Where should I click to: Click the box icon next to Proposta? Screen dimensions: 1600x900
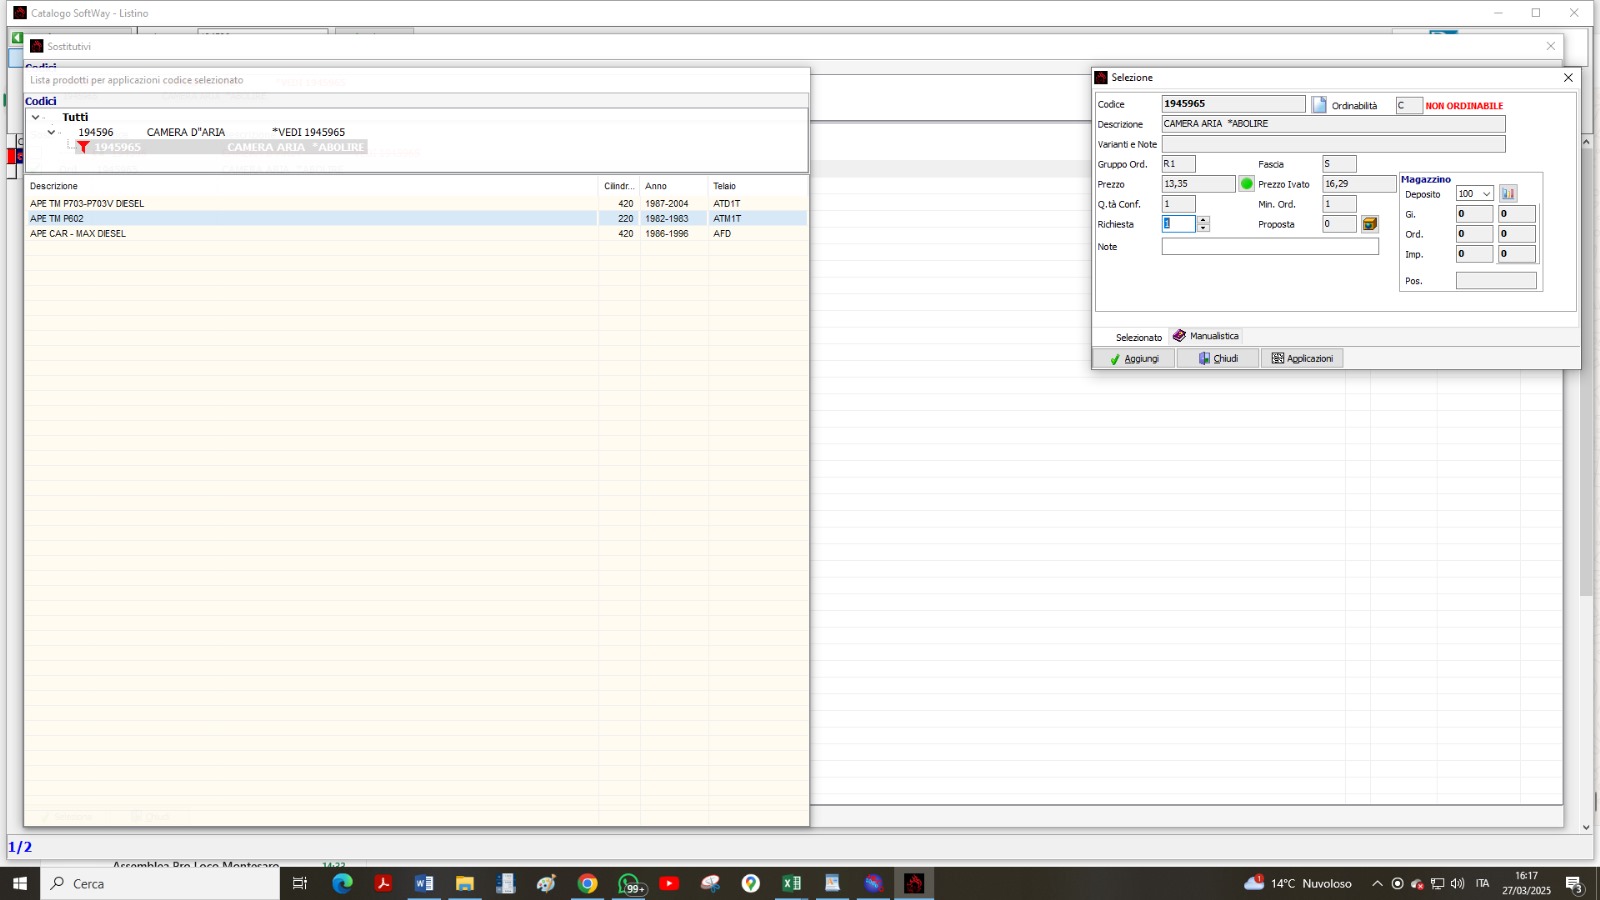click(x=1370, y=224)
